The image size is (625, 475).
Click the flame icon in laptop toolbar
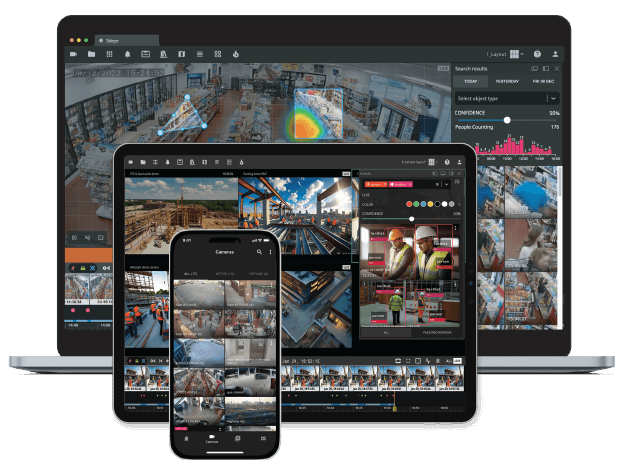[236, 53]
